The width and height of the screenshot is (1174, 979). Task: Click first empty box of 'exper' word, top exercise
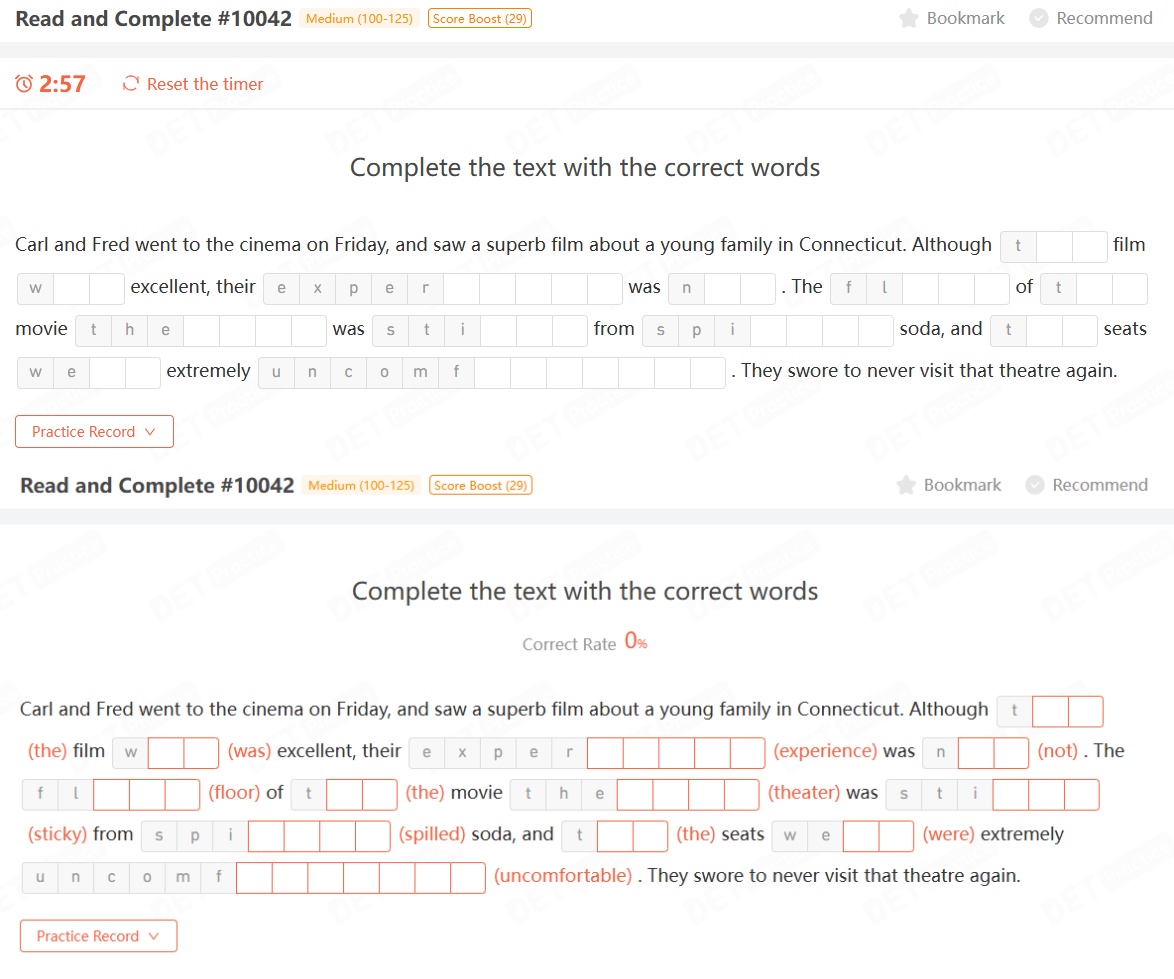(462, 289)
